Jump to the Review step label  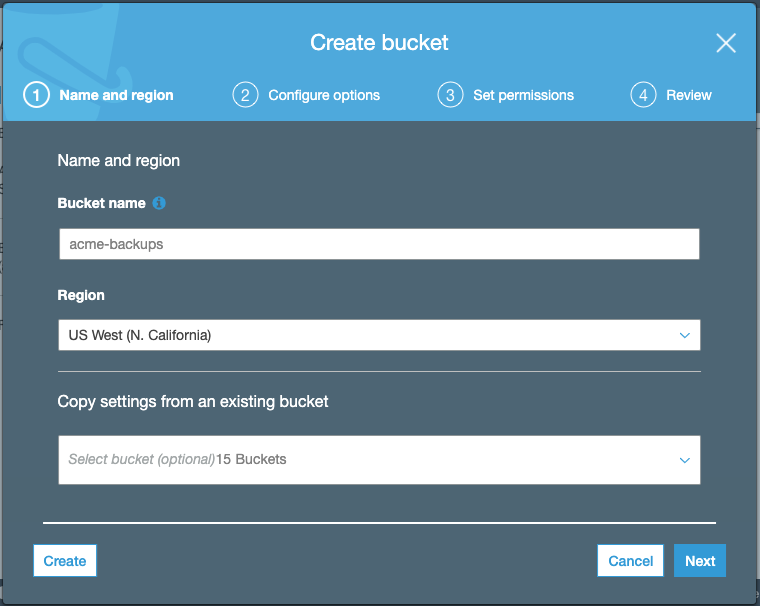[689, 95]
